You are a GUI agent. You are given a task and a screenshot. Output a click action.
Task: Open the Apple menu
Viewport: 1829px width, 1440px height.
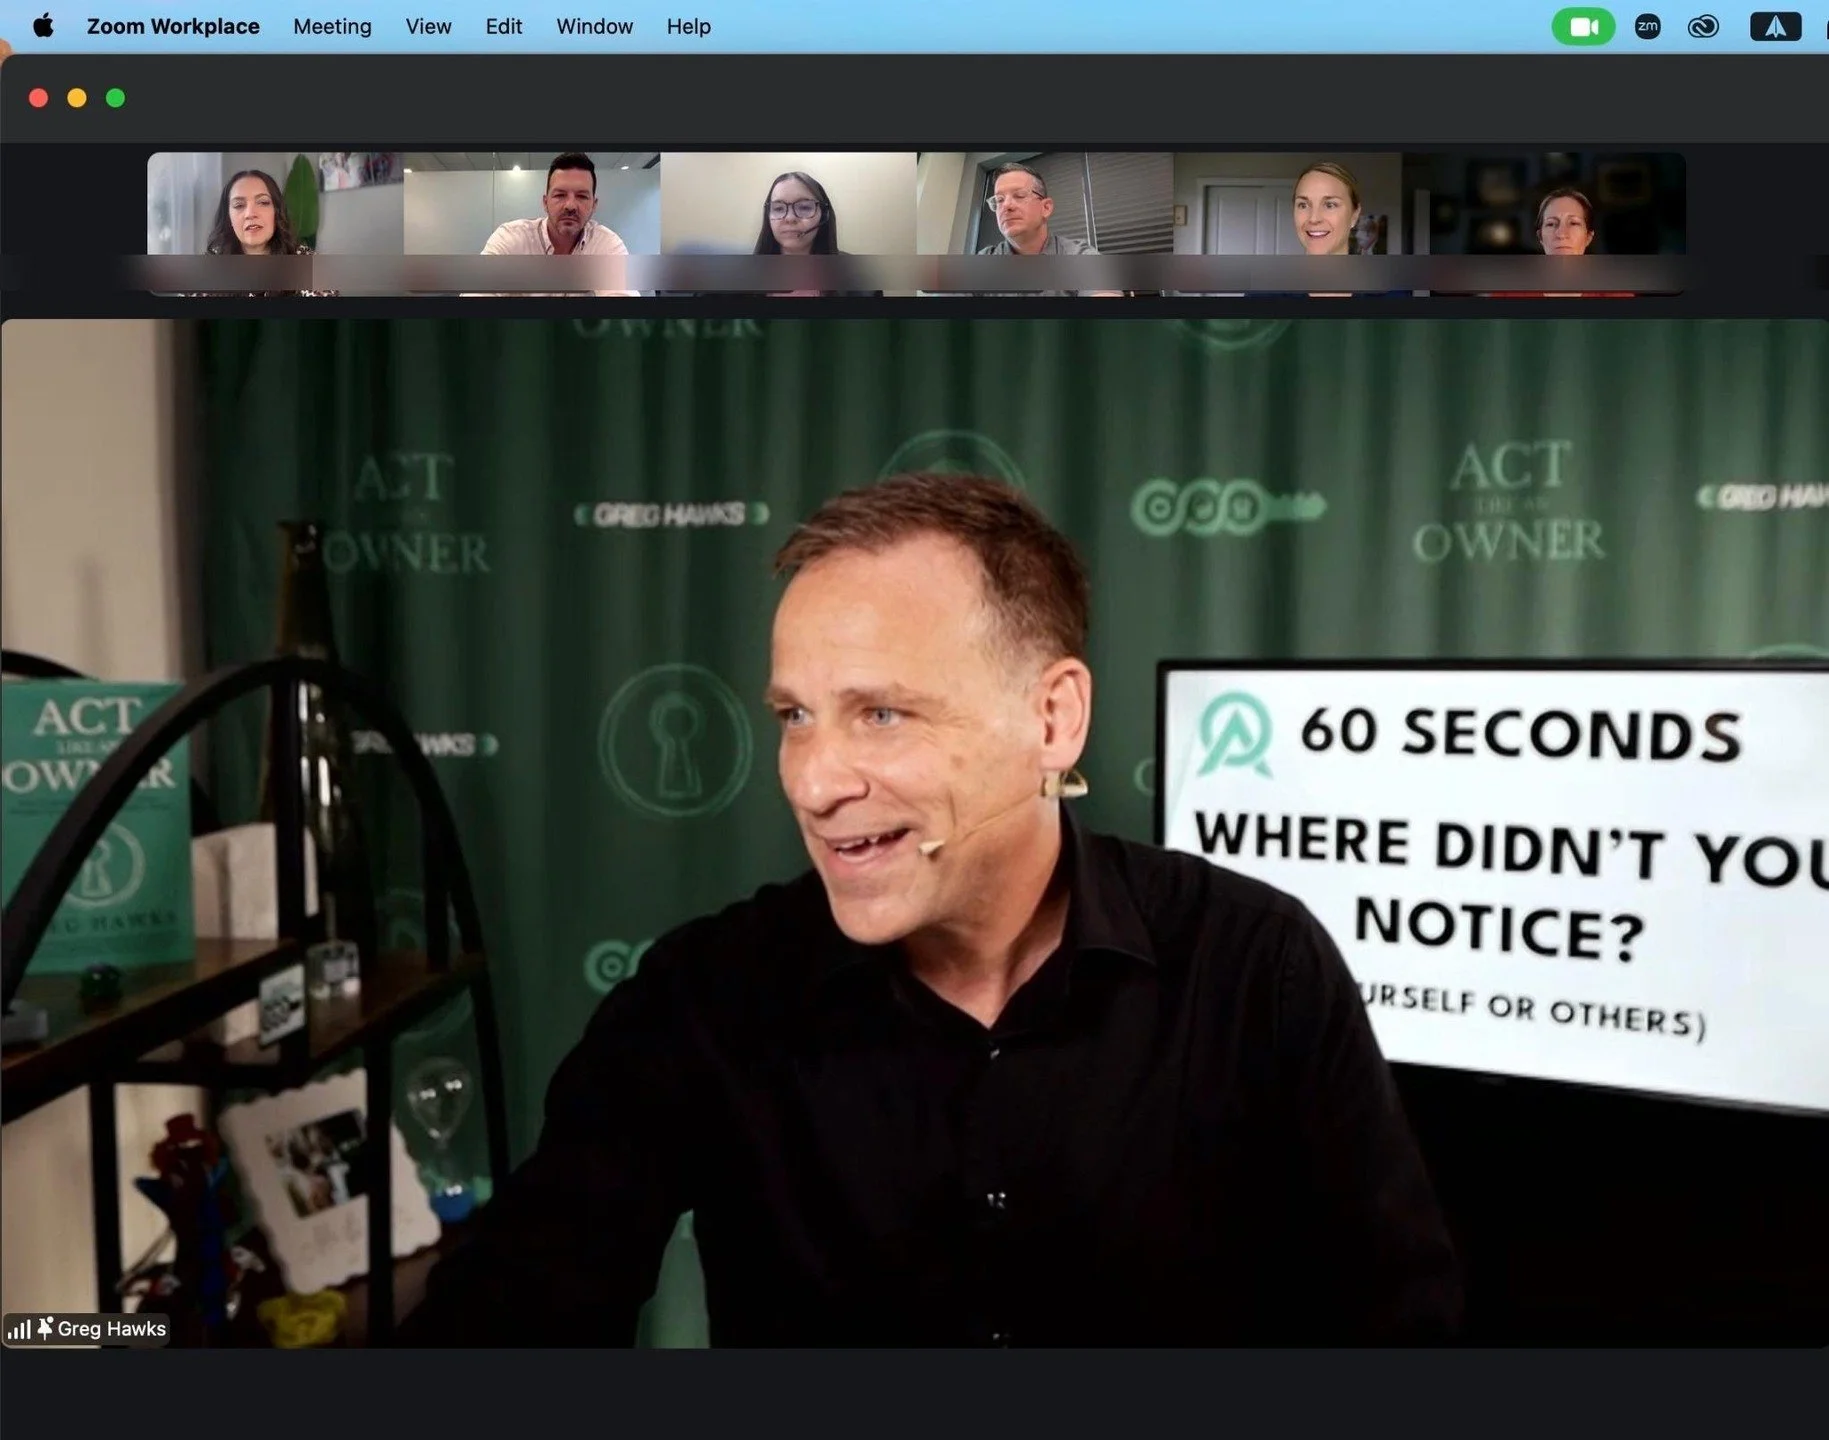click(x=43, y=26)
